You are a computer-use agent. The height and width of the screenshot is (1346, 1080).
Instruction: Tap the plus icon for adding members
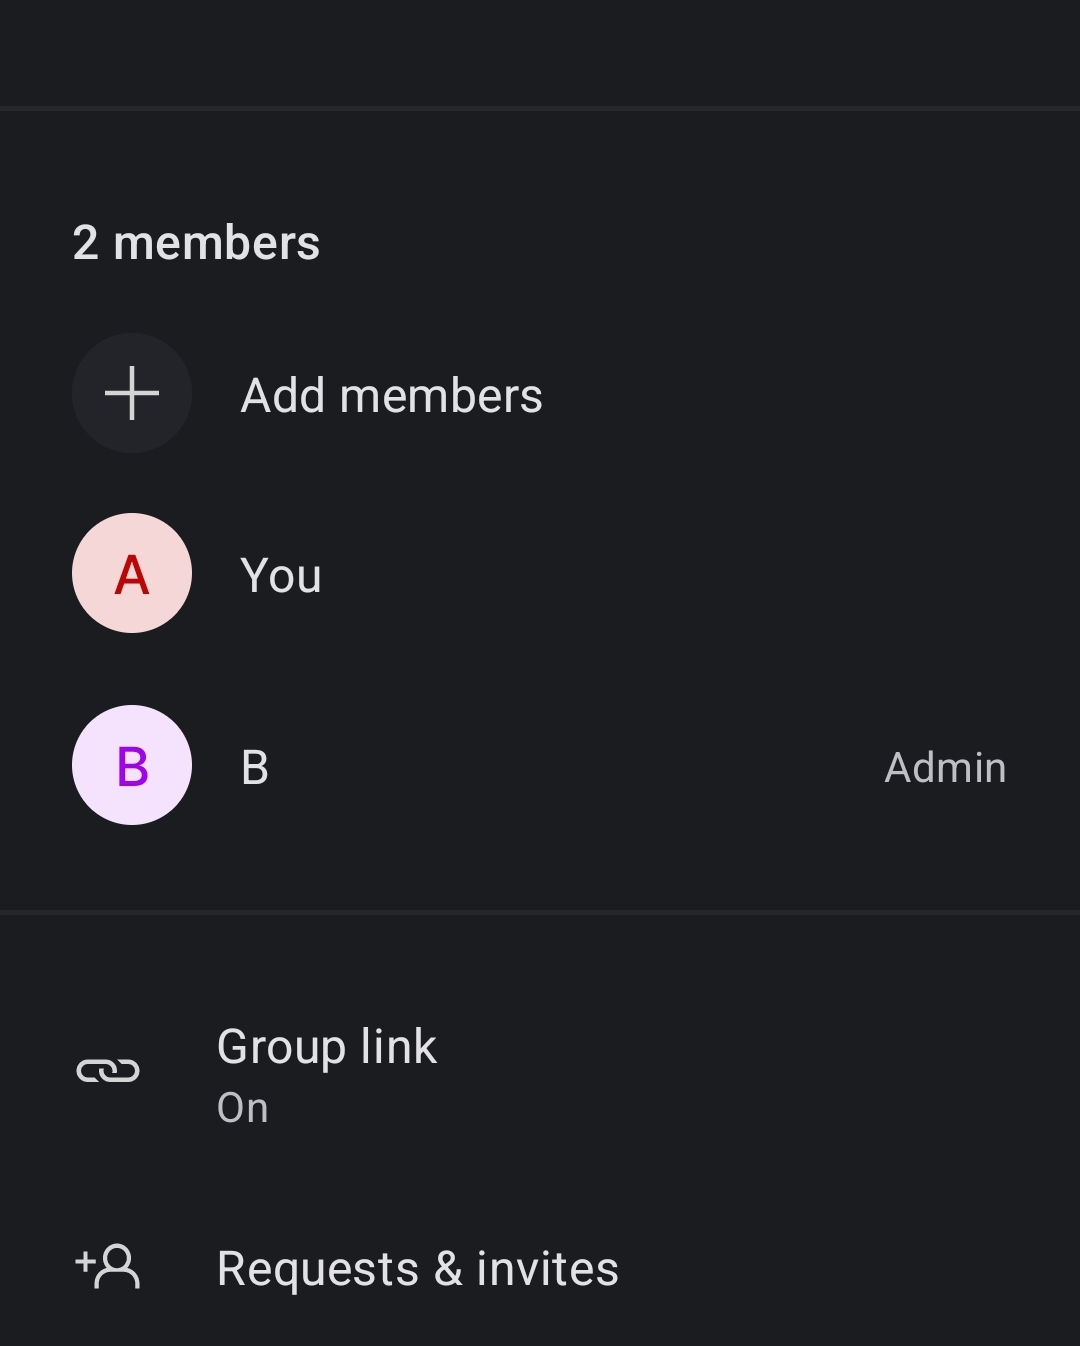tap(131, 393)
